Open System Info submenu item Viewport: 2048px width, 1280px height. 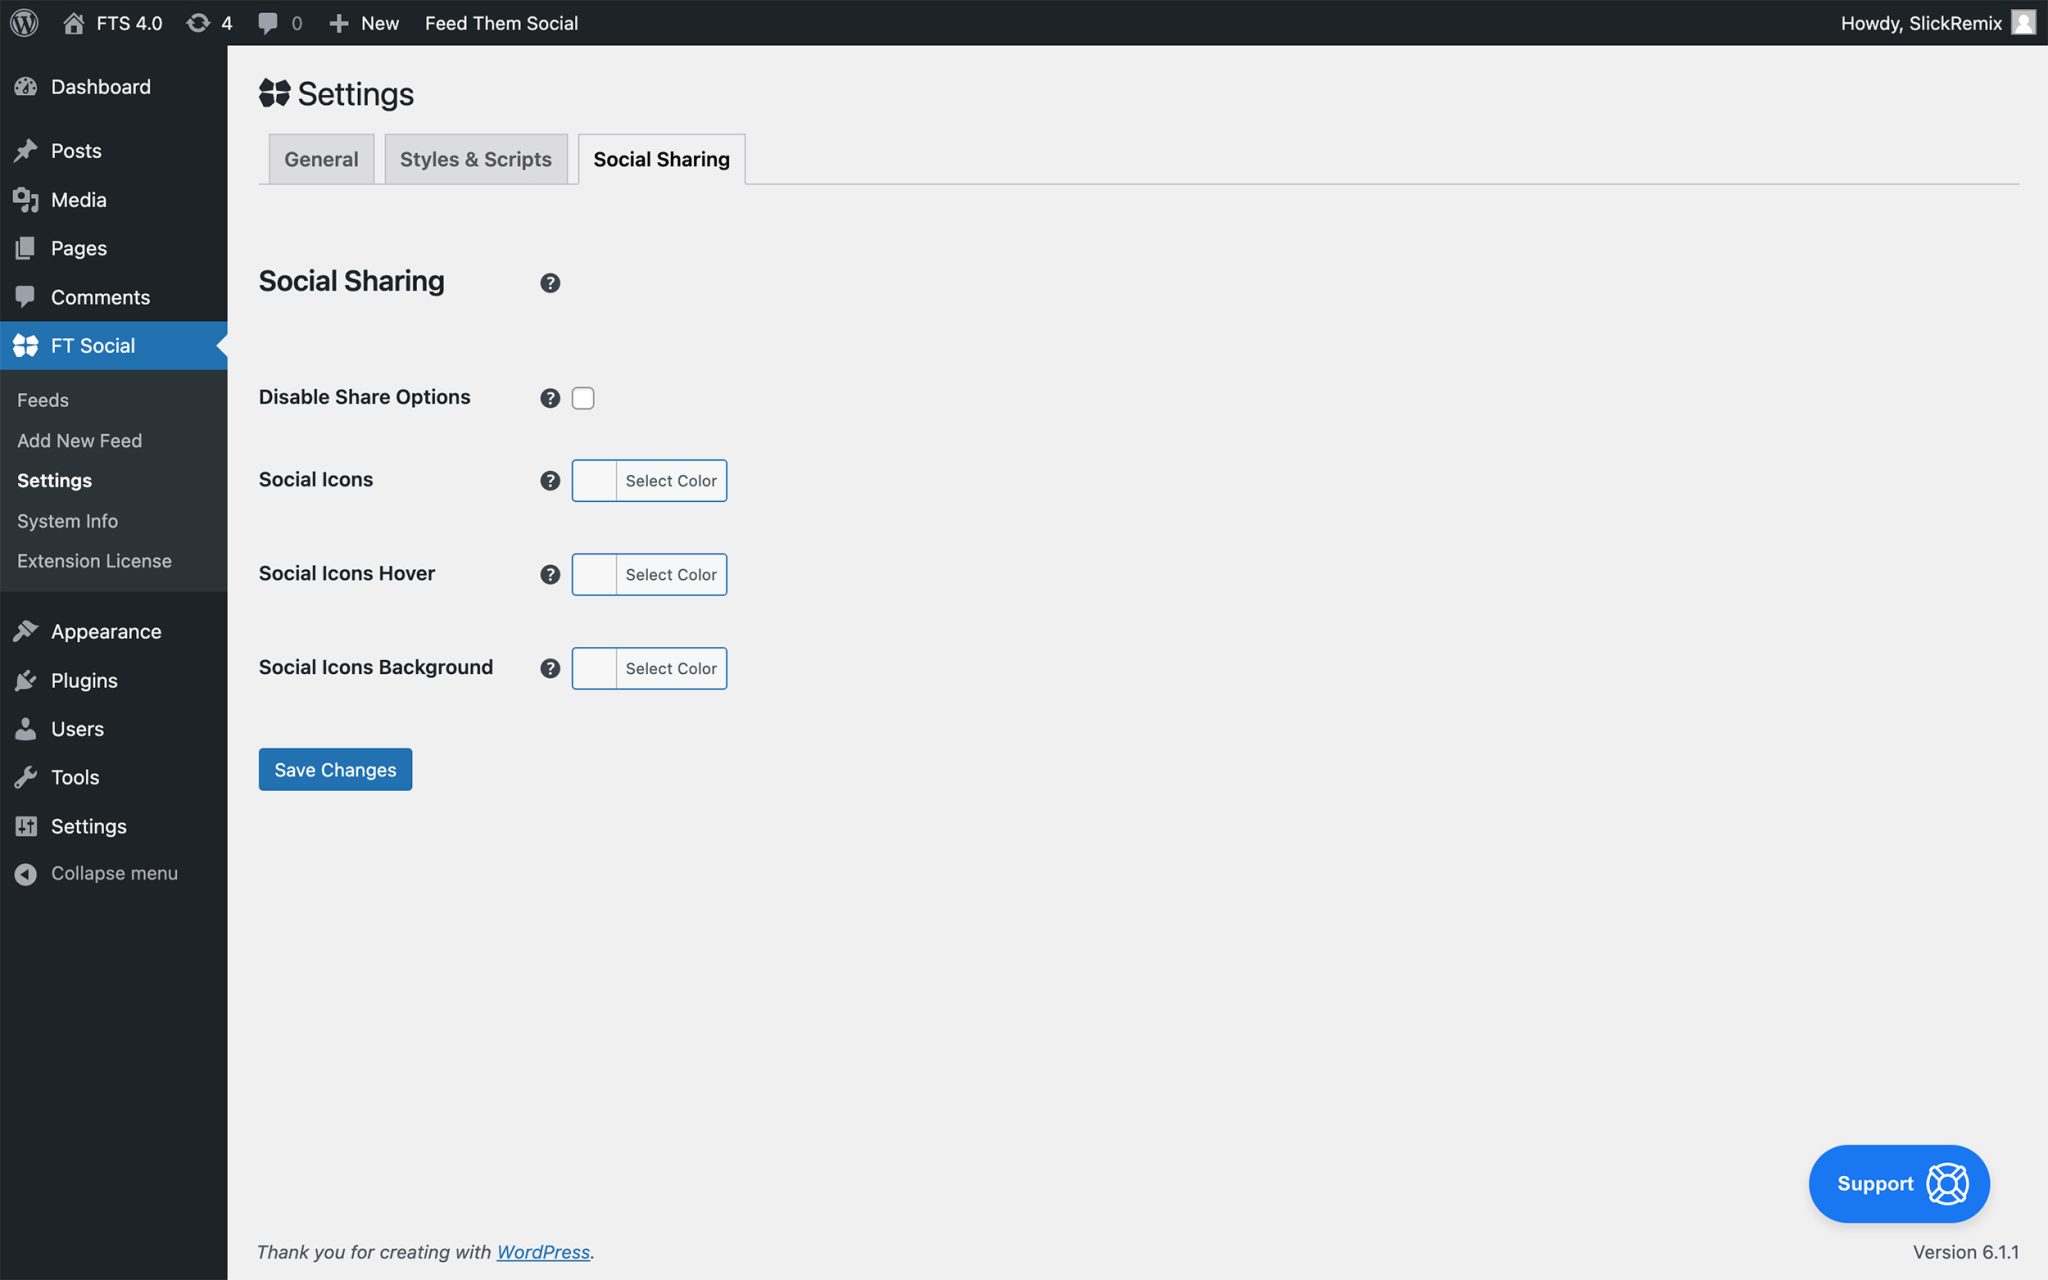68,521
